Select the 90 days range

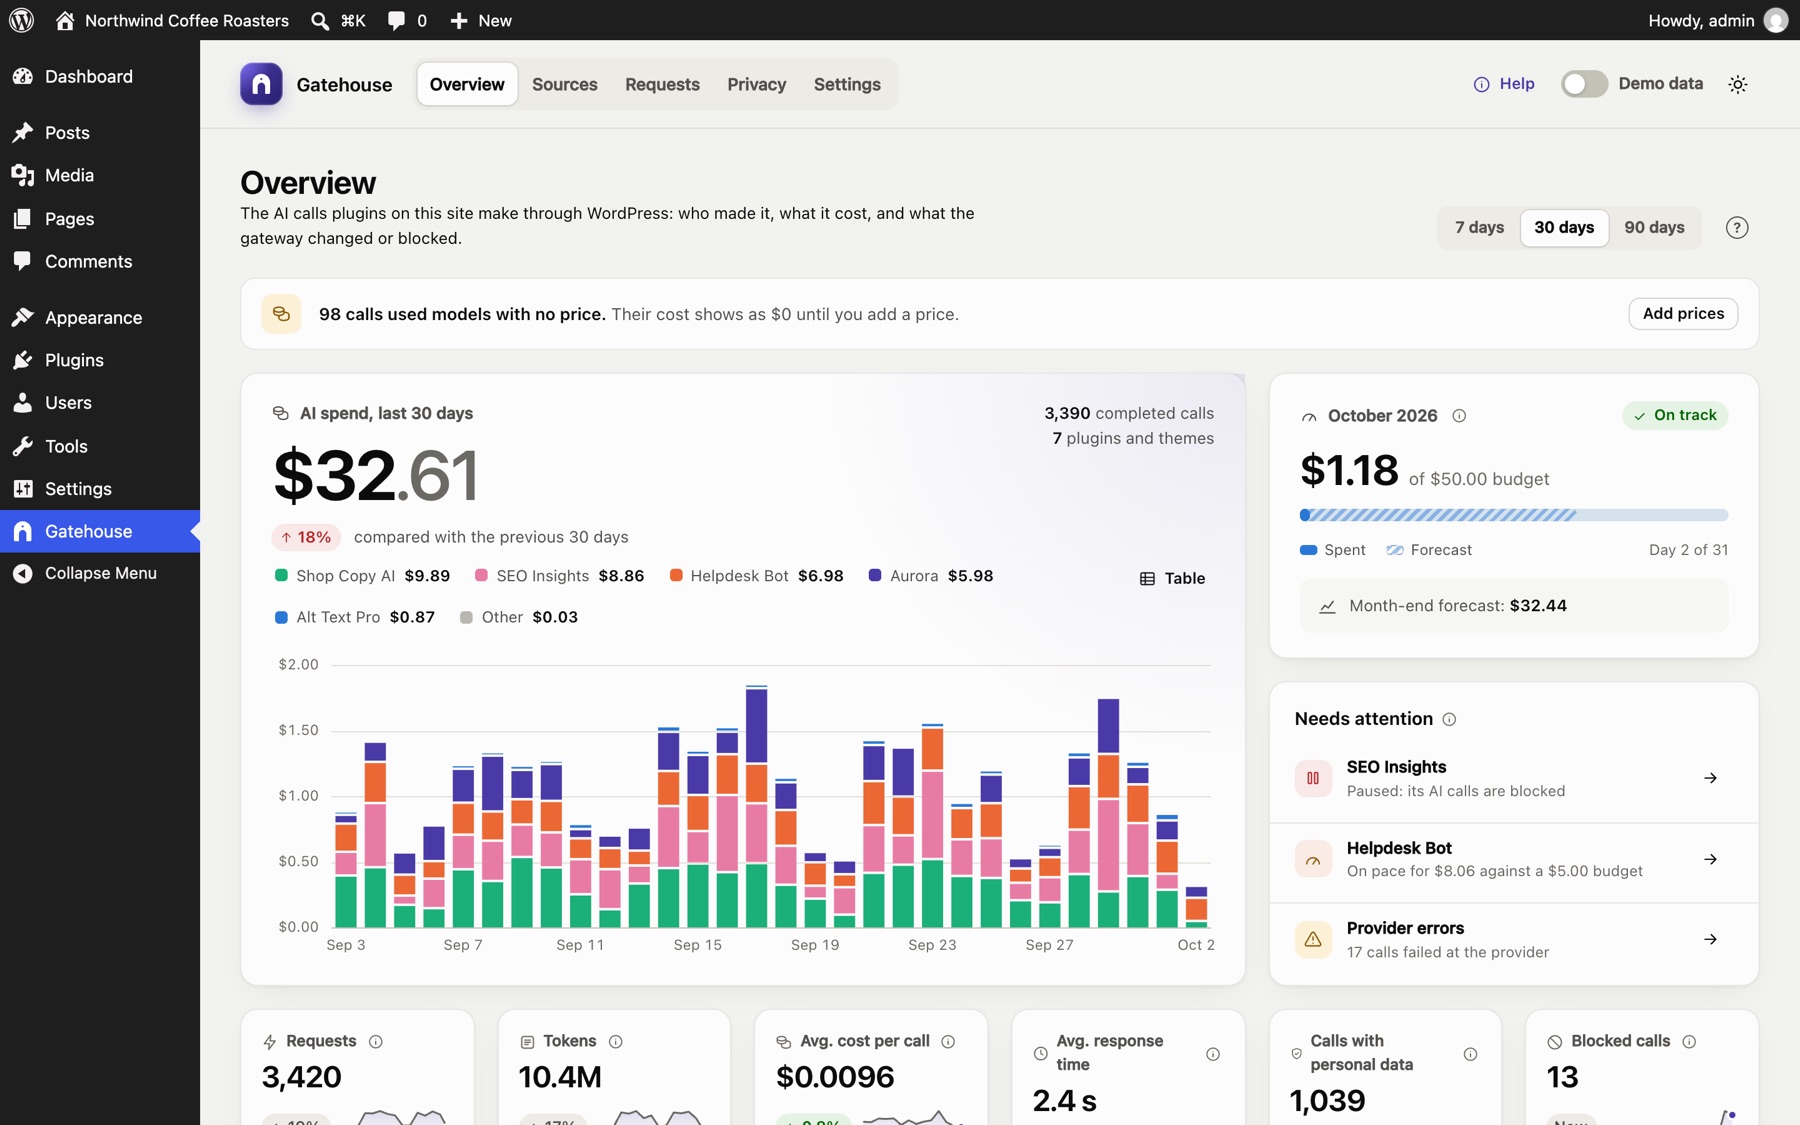click(x=1654, y=227)
